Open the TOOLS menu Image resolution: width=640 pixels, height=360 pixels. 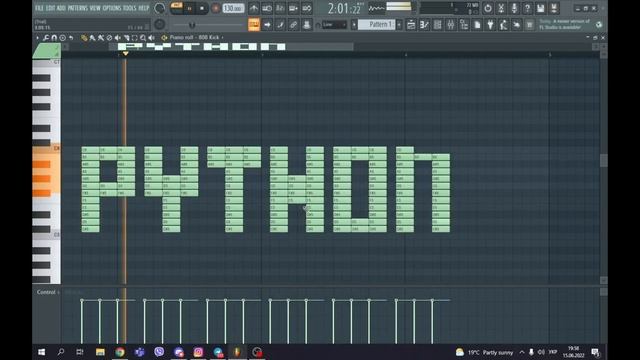(x=129, y=8)
